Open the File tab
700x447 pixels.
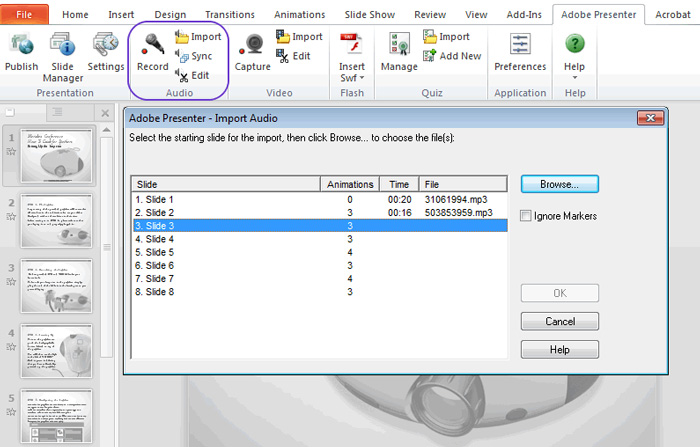24,14
